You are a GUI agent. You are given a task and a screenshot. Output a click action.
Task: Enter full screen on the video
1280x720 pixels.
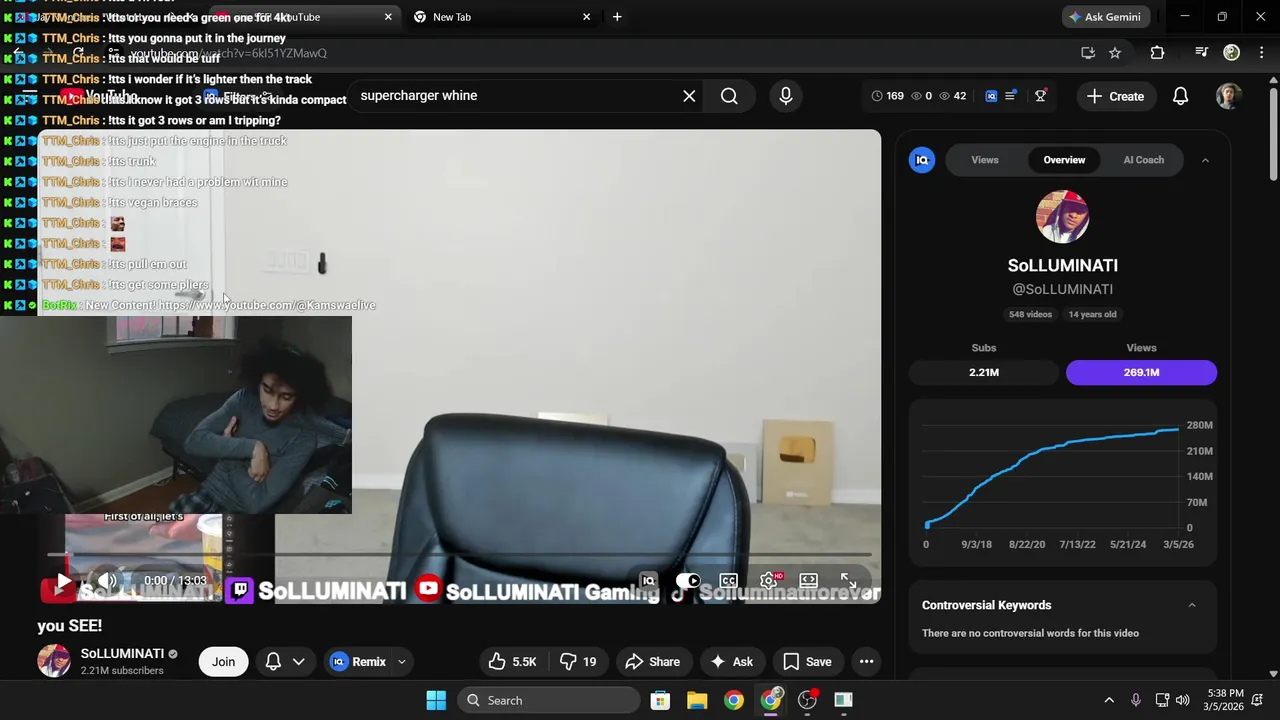(x=848, y=581)
